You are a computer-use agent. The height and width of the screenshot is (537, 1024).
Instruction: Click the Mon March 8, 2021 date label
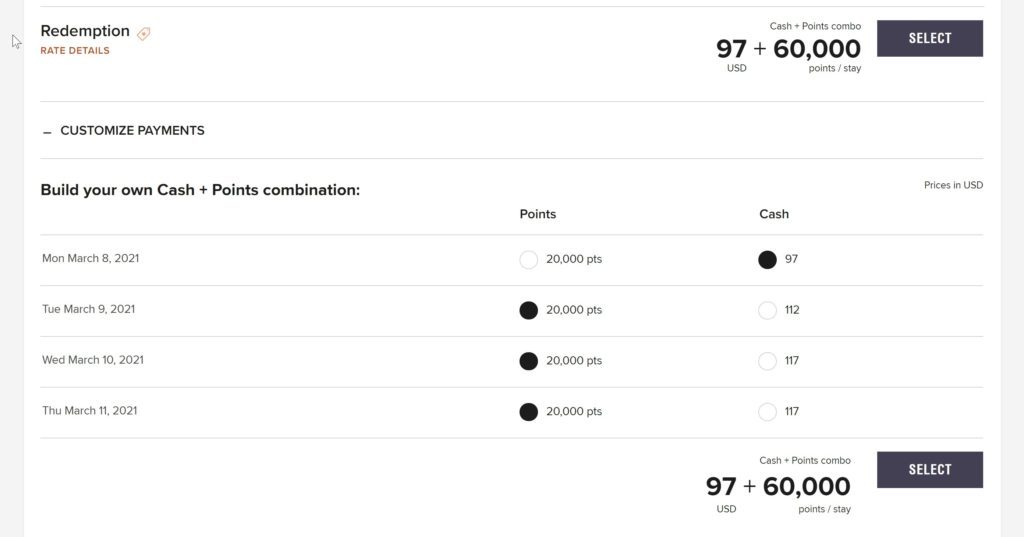pyautogui.click(x=90, y=259)
